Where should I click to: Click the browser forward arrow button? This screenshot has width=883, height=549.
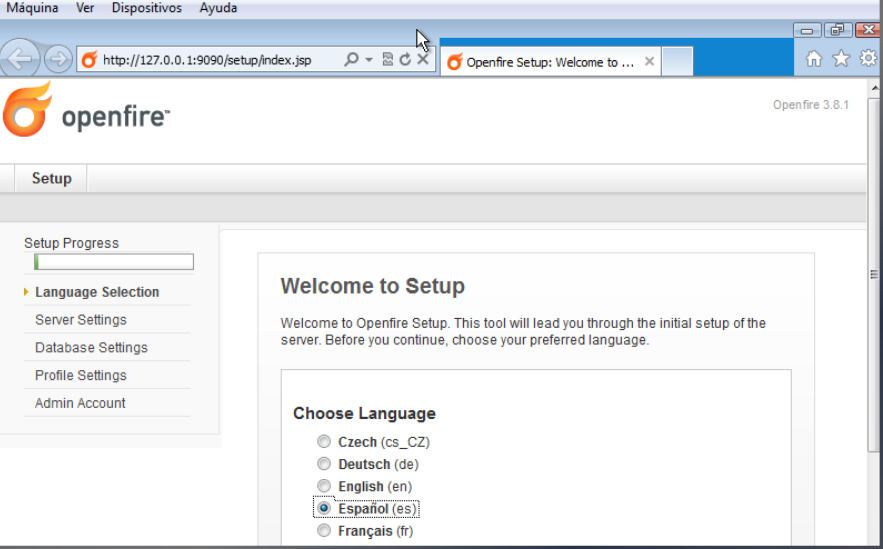(58, 59)
